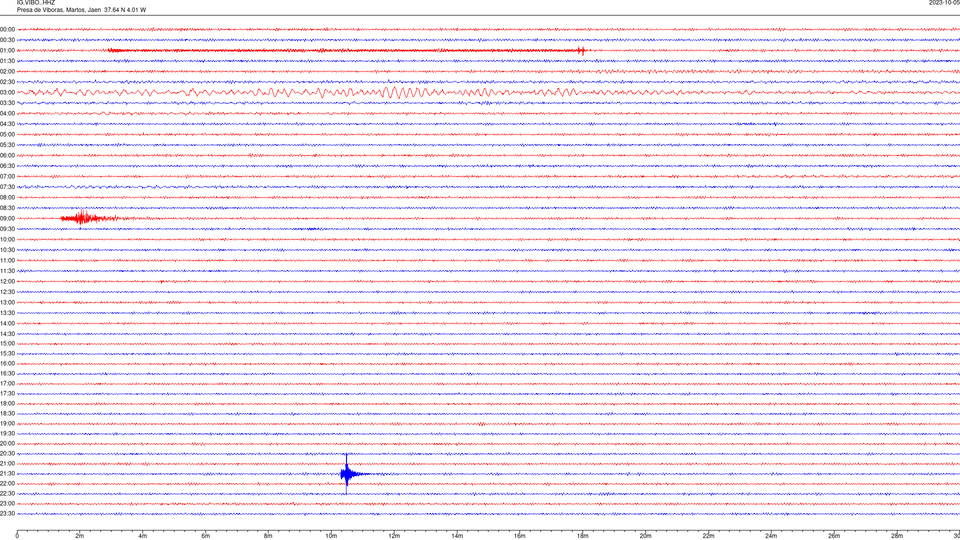
Task: Select the 07:30 trace time label
Action: tap(7, 187)
